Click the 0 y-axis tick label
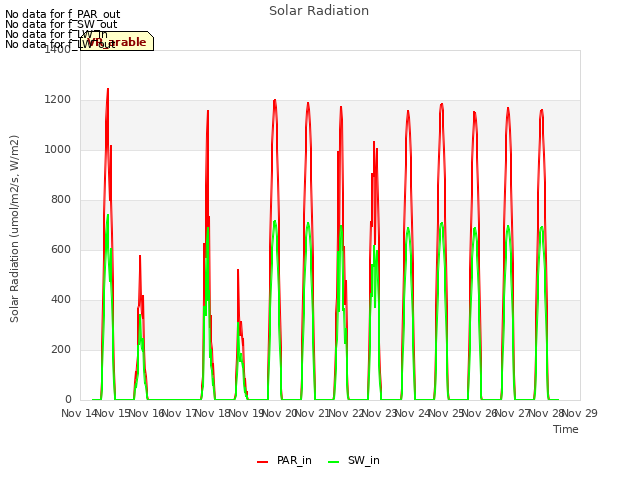 [68, 399]
